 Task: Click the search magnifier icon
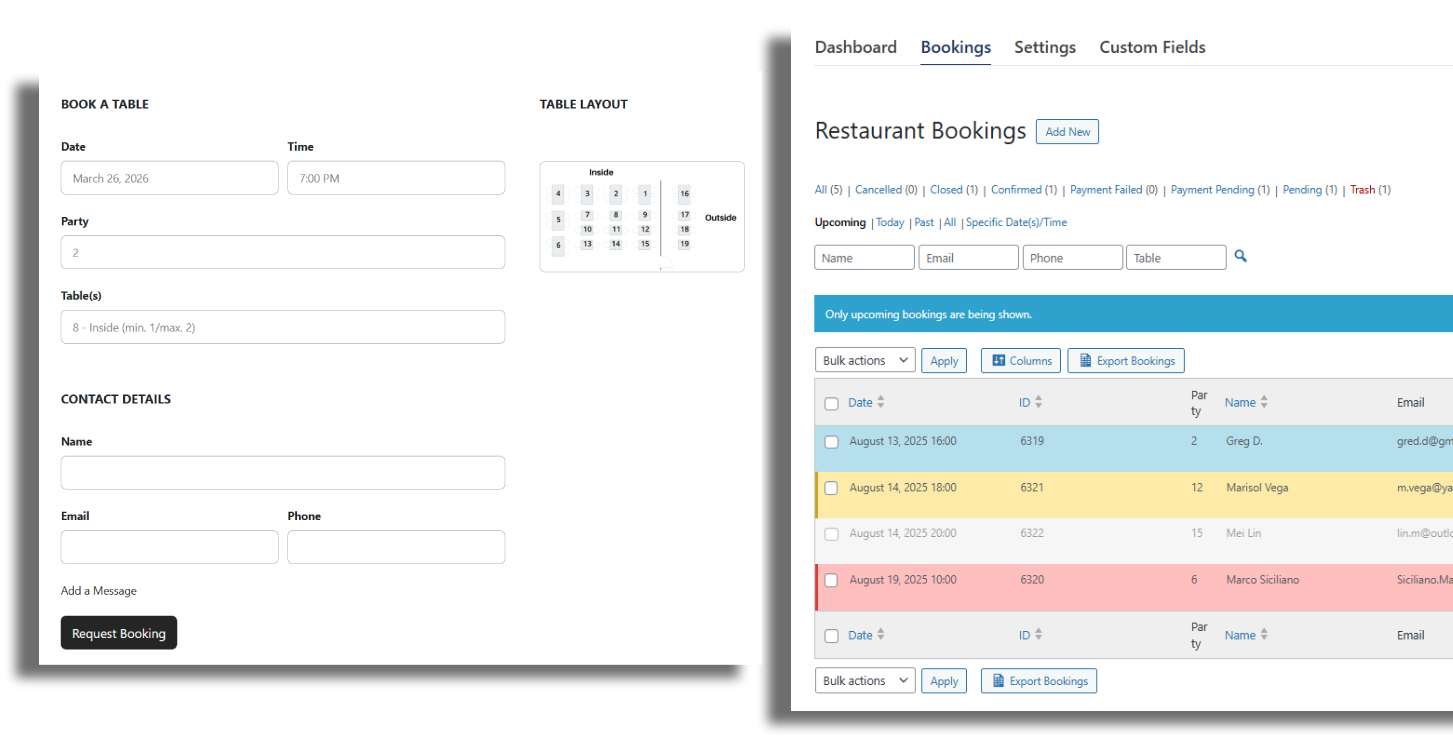tap(1240, 257)
